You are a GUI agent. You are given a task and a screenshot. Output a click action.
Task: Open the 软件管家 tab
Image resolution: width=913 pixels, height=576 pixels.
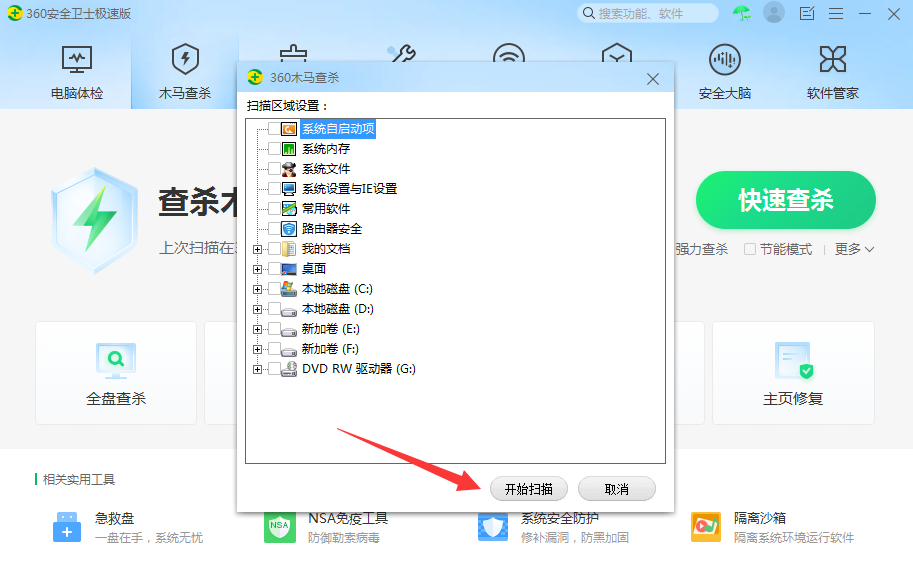833,72
